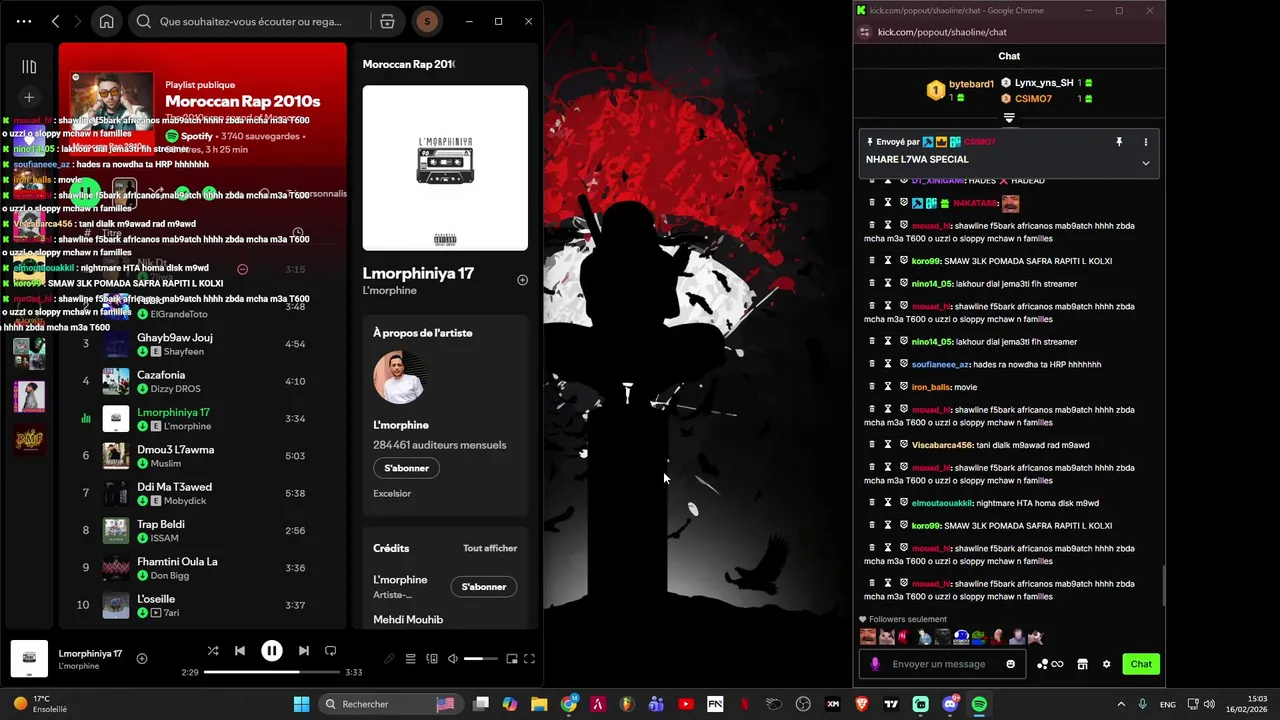Image resolution: width=1280 pixels, height=720 pixels.
Task: Go to Spotify Home
Action: [106, 21]
